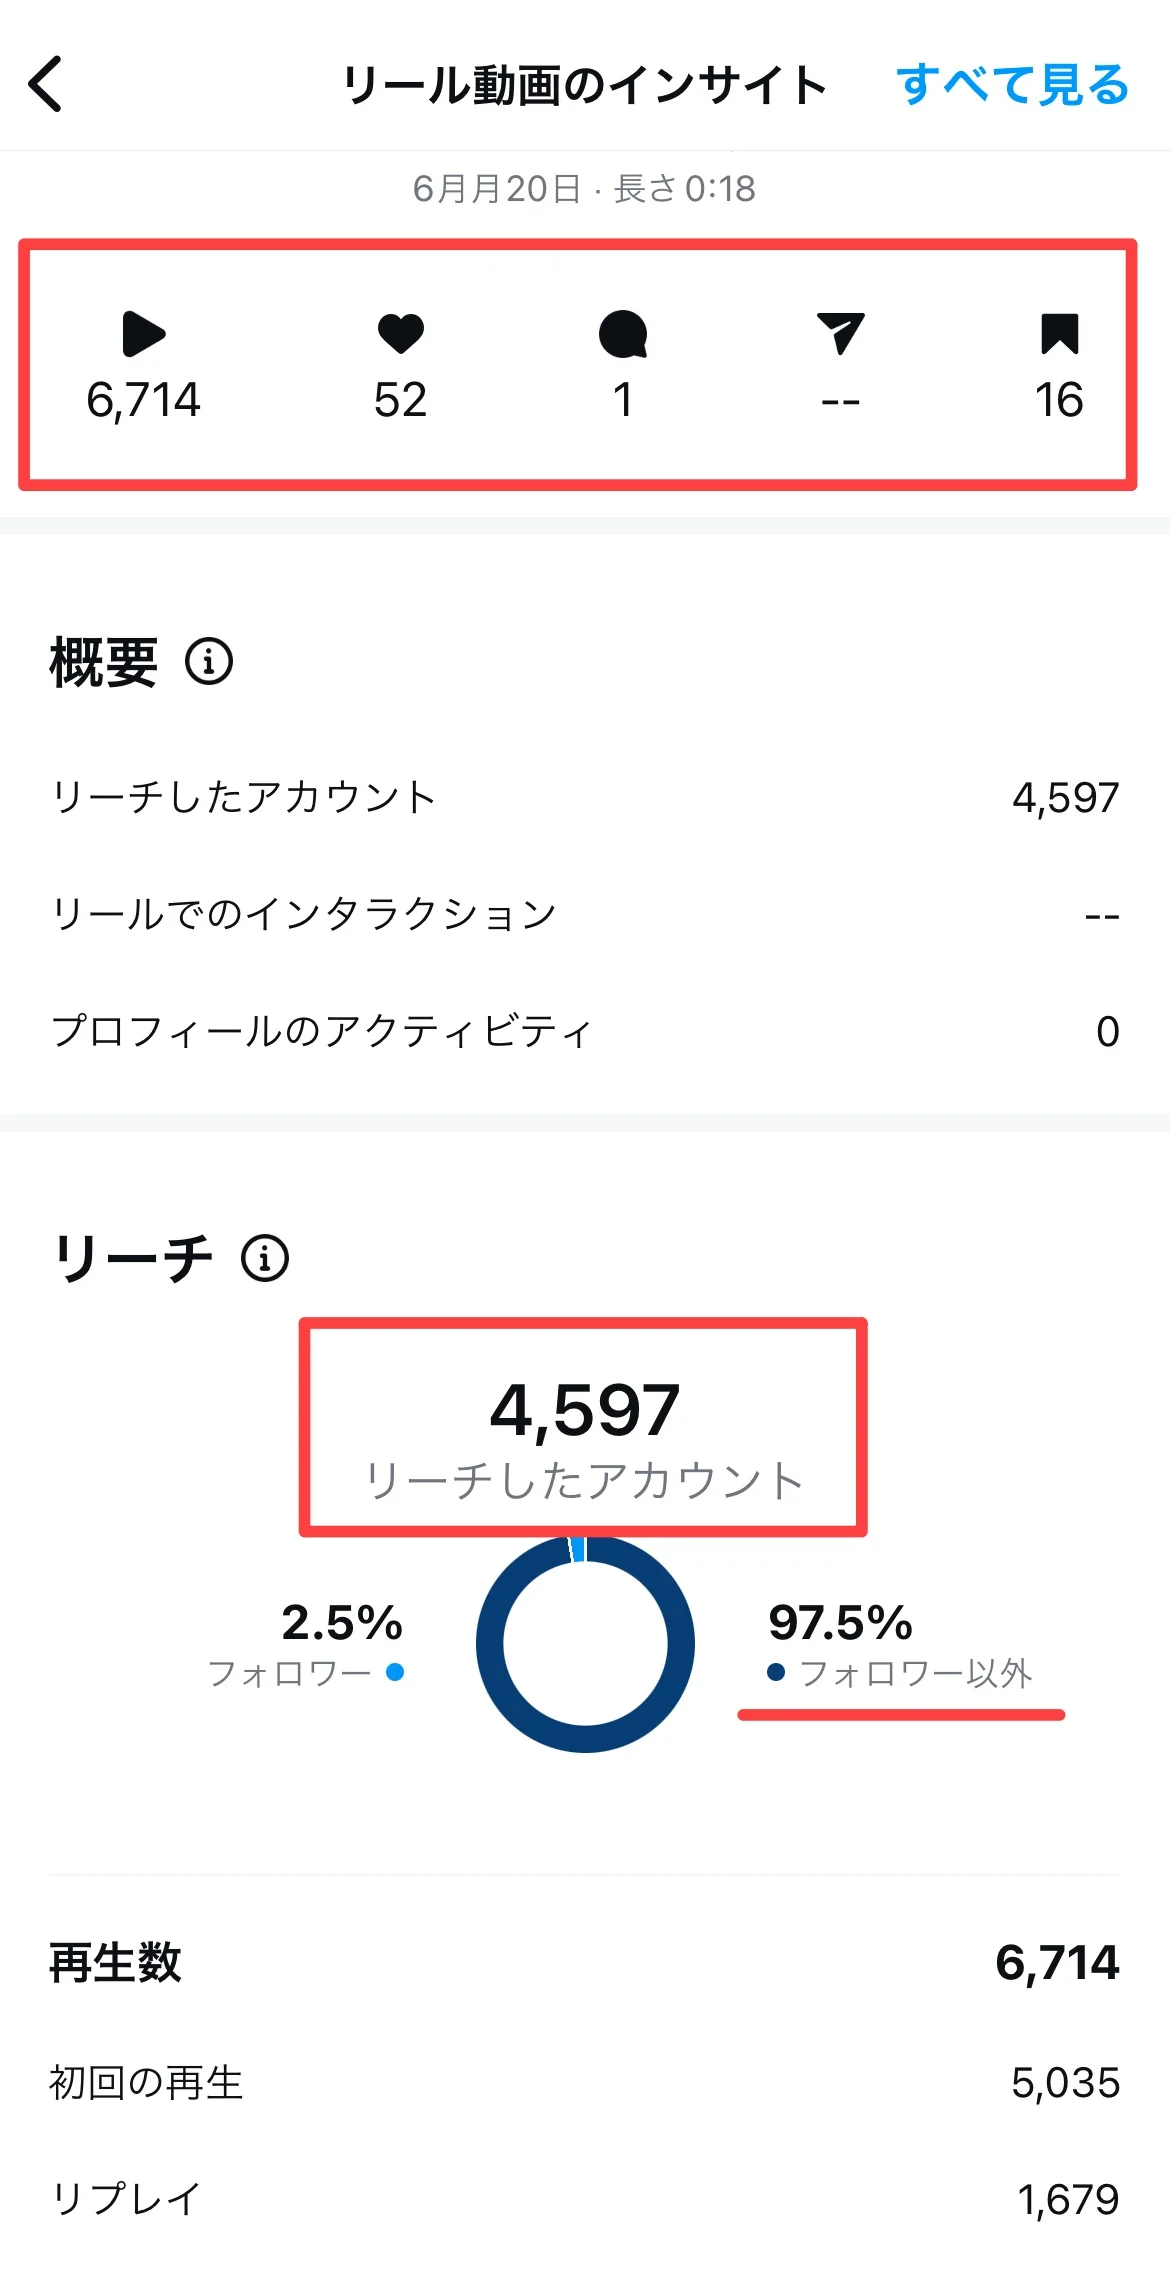Screen dimensions: 1170x2272
Task: Tap the paper plane share icon
Action: point(840,334)
